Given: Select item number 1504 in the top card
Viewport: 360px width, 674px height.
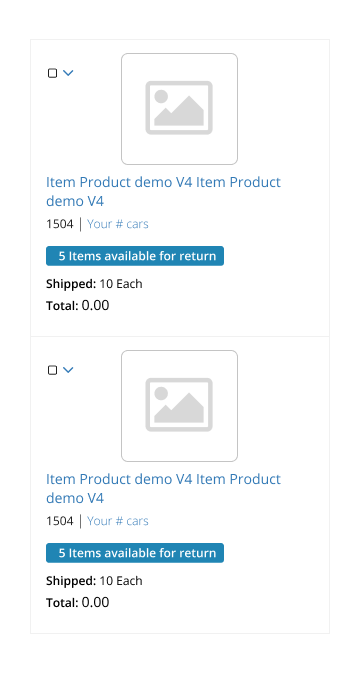Looking at the screenshot, I should coord(60,224).
